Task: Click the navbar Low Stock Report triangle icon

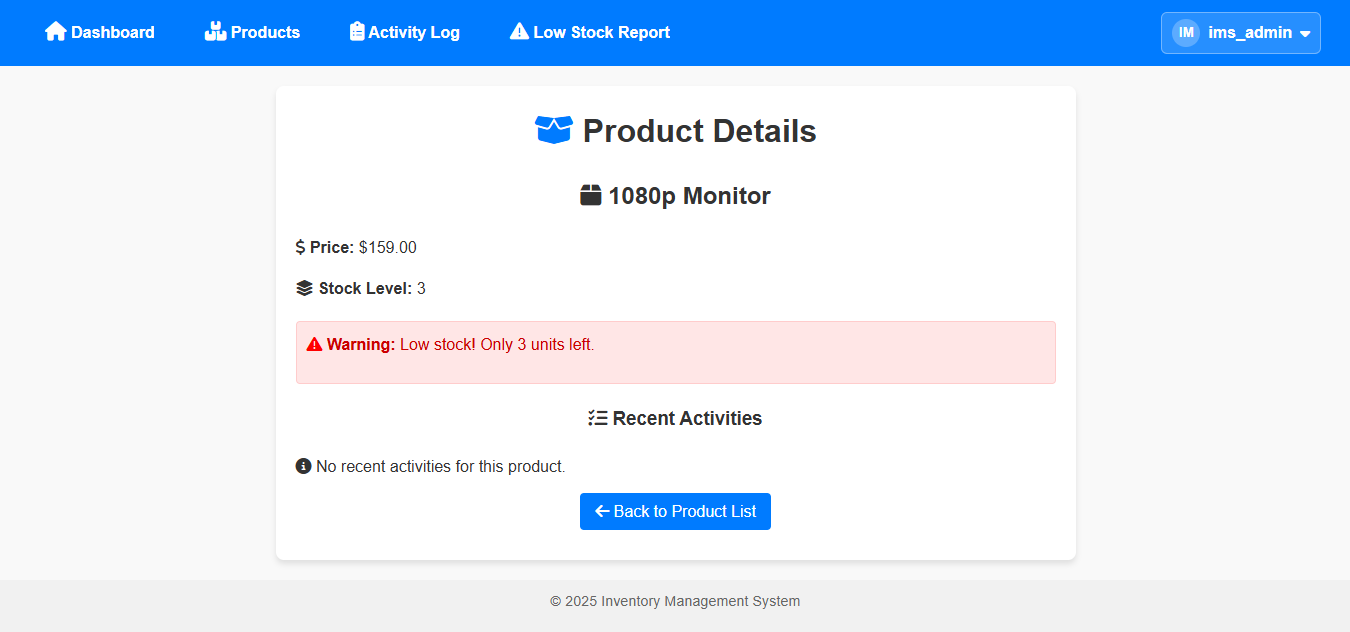Action: (x=519, y=32)
